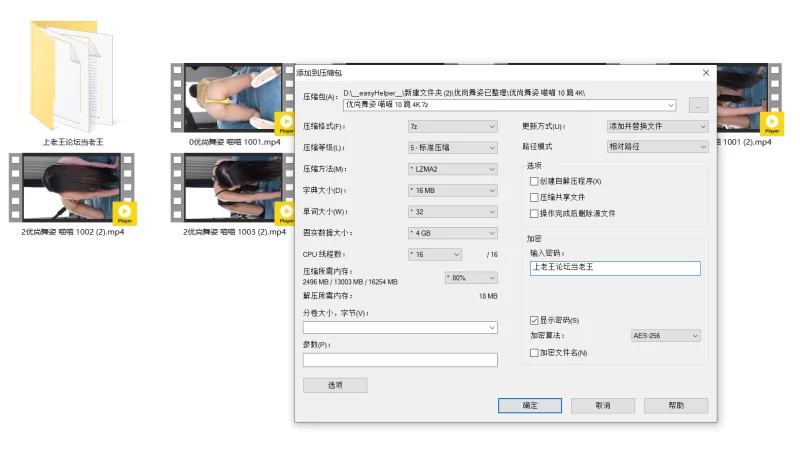Click the 参数 parameters input field
Screen dimensions: 800x458
click(x=400, y=360)
